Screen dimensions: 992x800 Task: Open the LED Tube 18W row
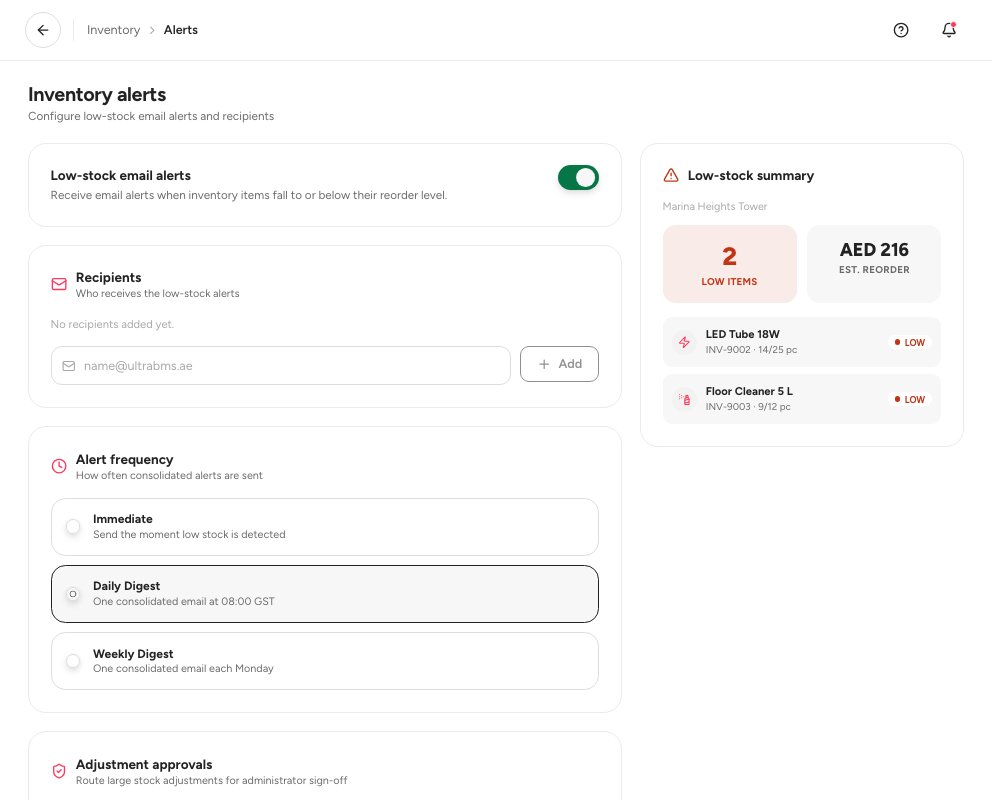coord(802,342)
